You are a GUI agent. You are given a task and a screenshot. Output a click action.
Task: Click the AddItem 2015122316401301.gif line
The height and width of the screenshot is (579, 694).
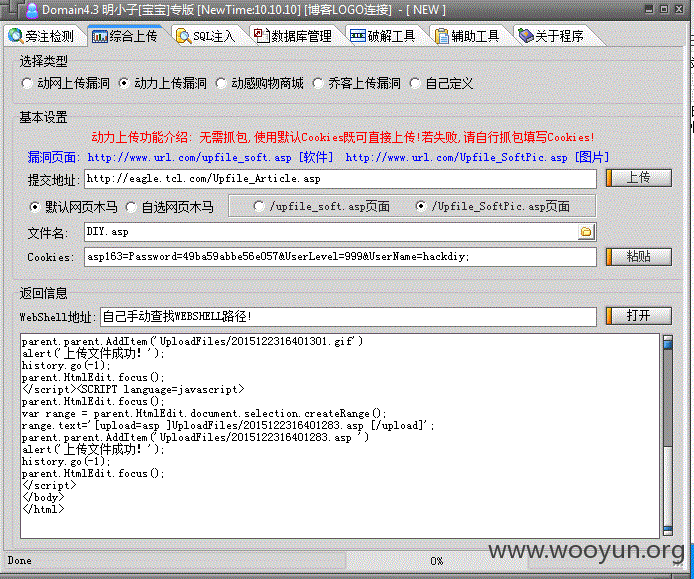click(192, 341)
